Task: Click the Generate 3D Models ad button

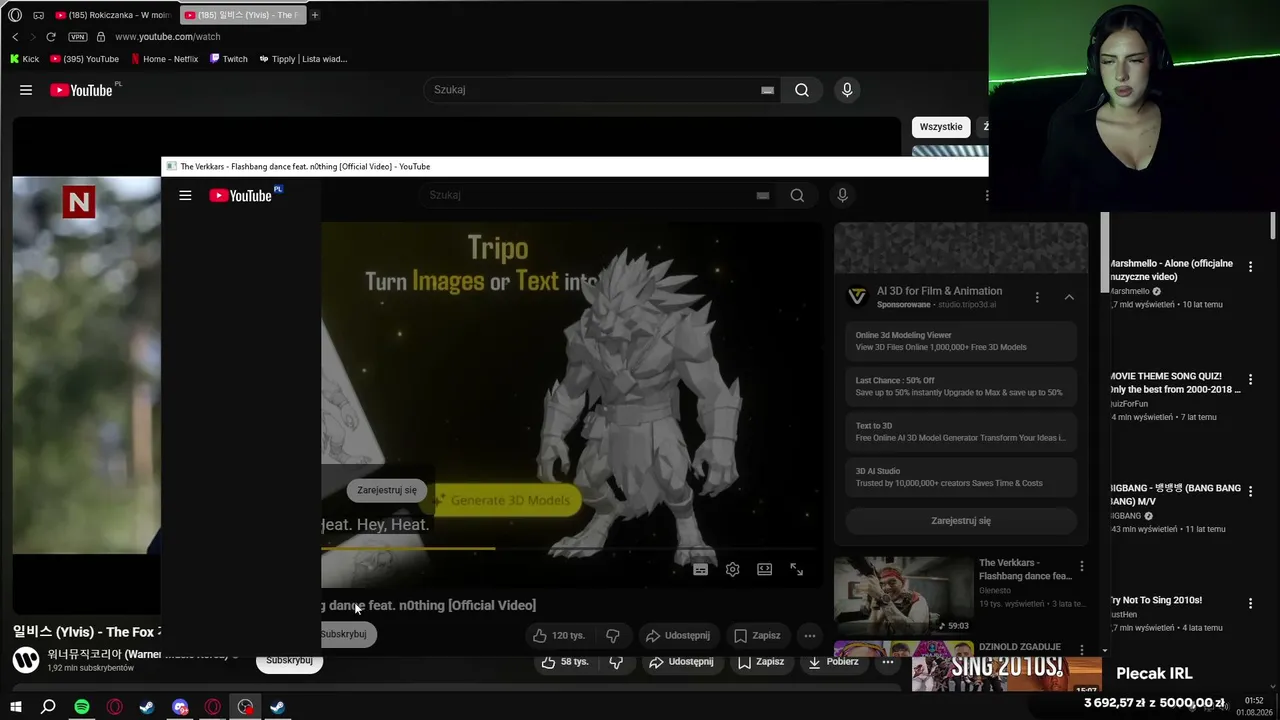Action: coord(506,500)
